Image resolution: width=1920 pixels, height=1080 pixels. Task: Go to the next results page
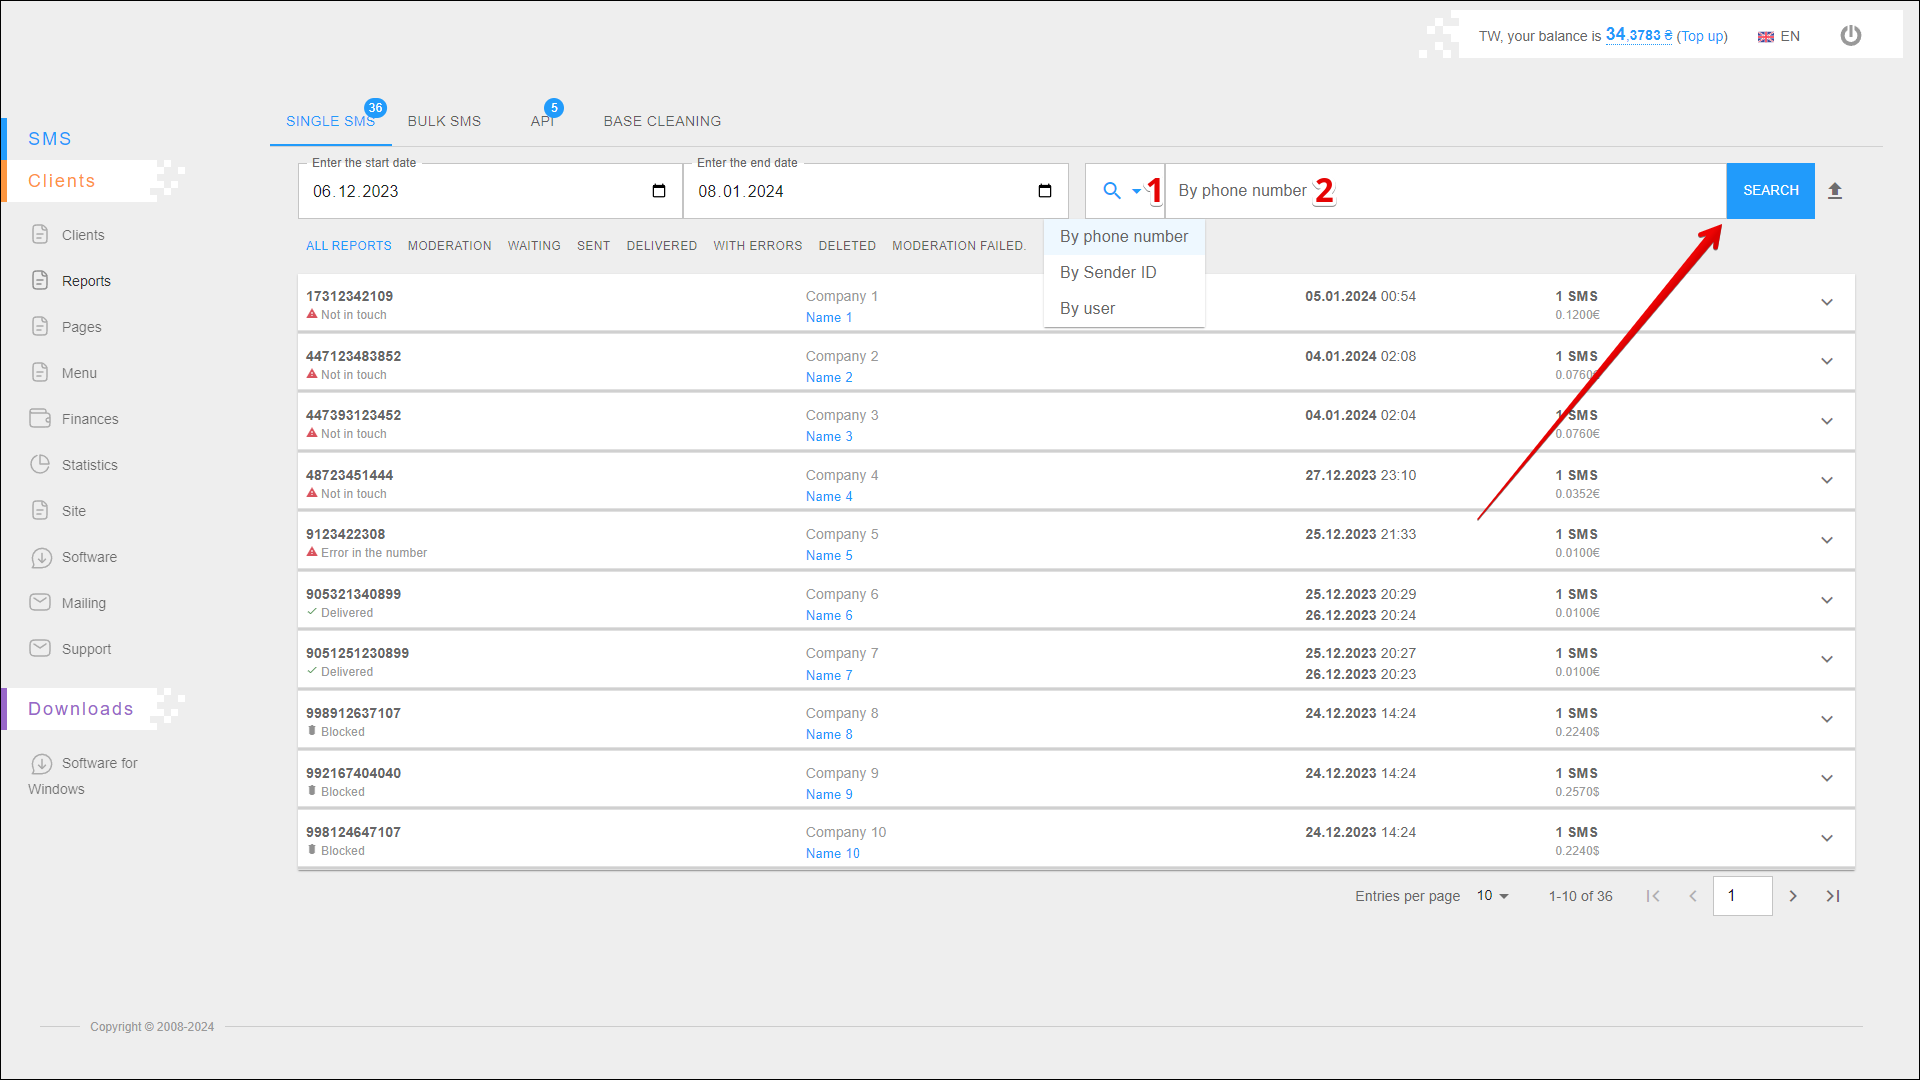pos(1793,896)
